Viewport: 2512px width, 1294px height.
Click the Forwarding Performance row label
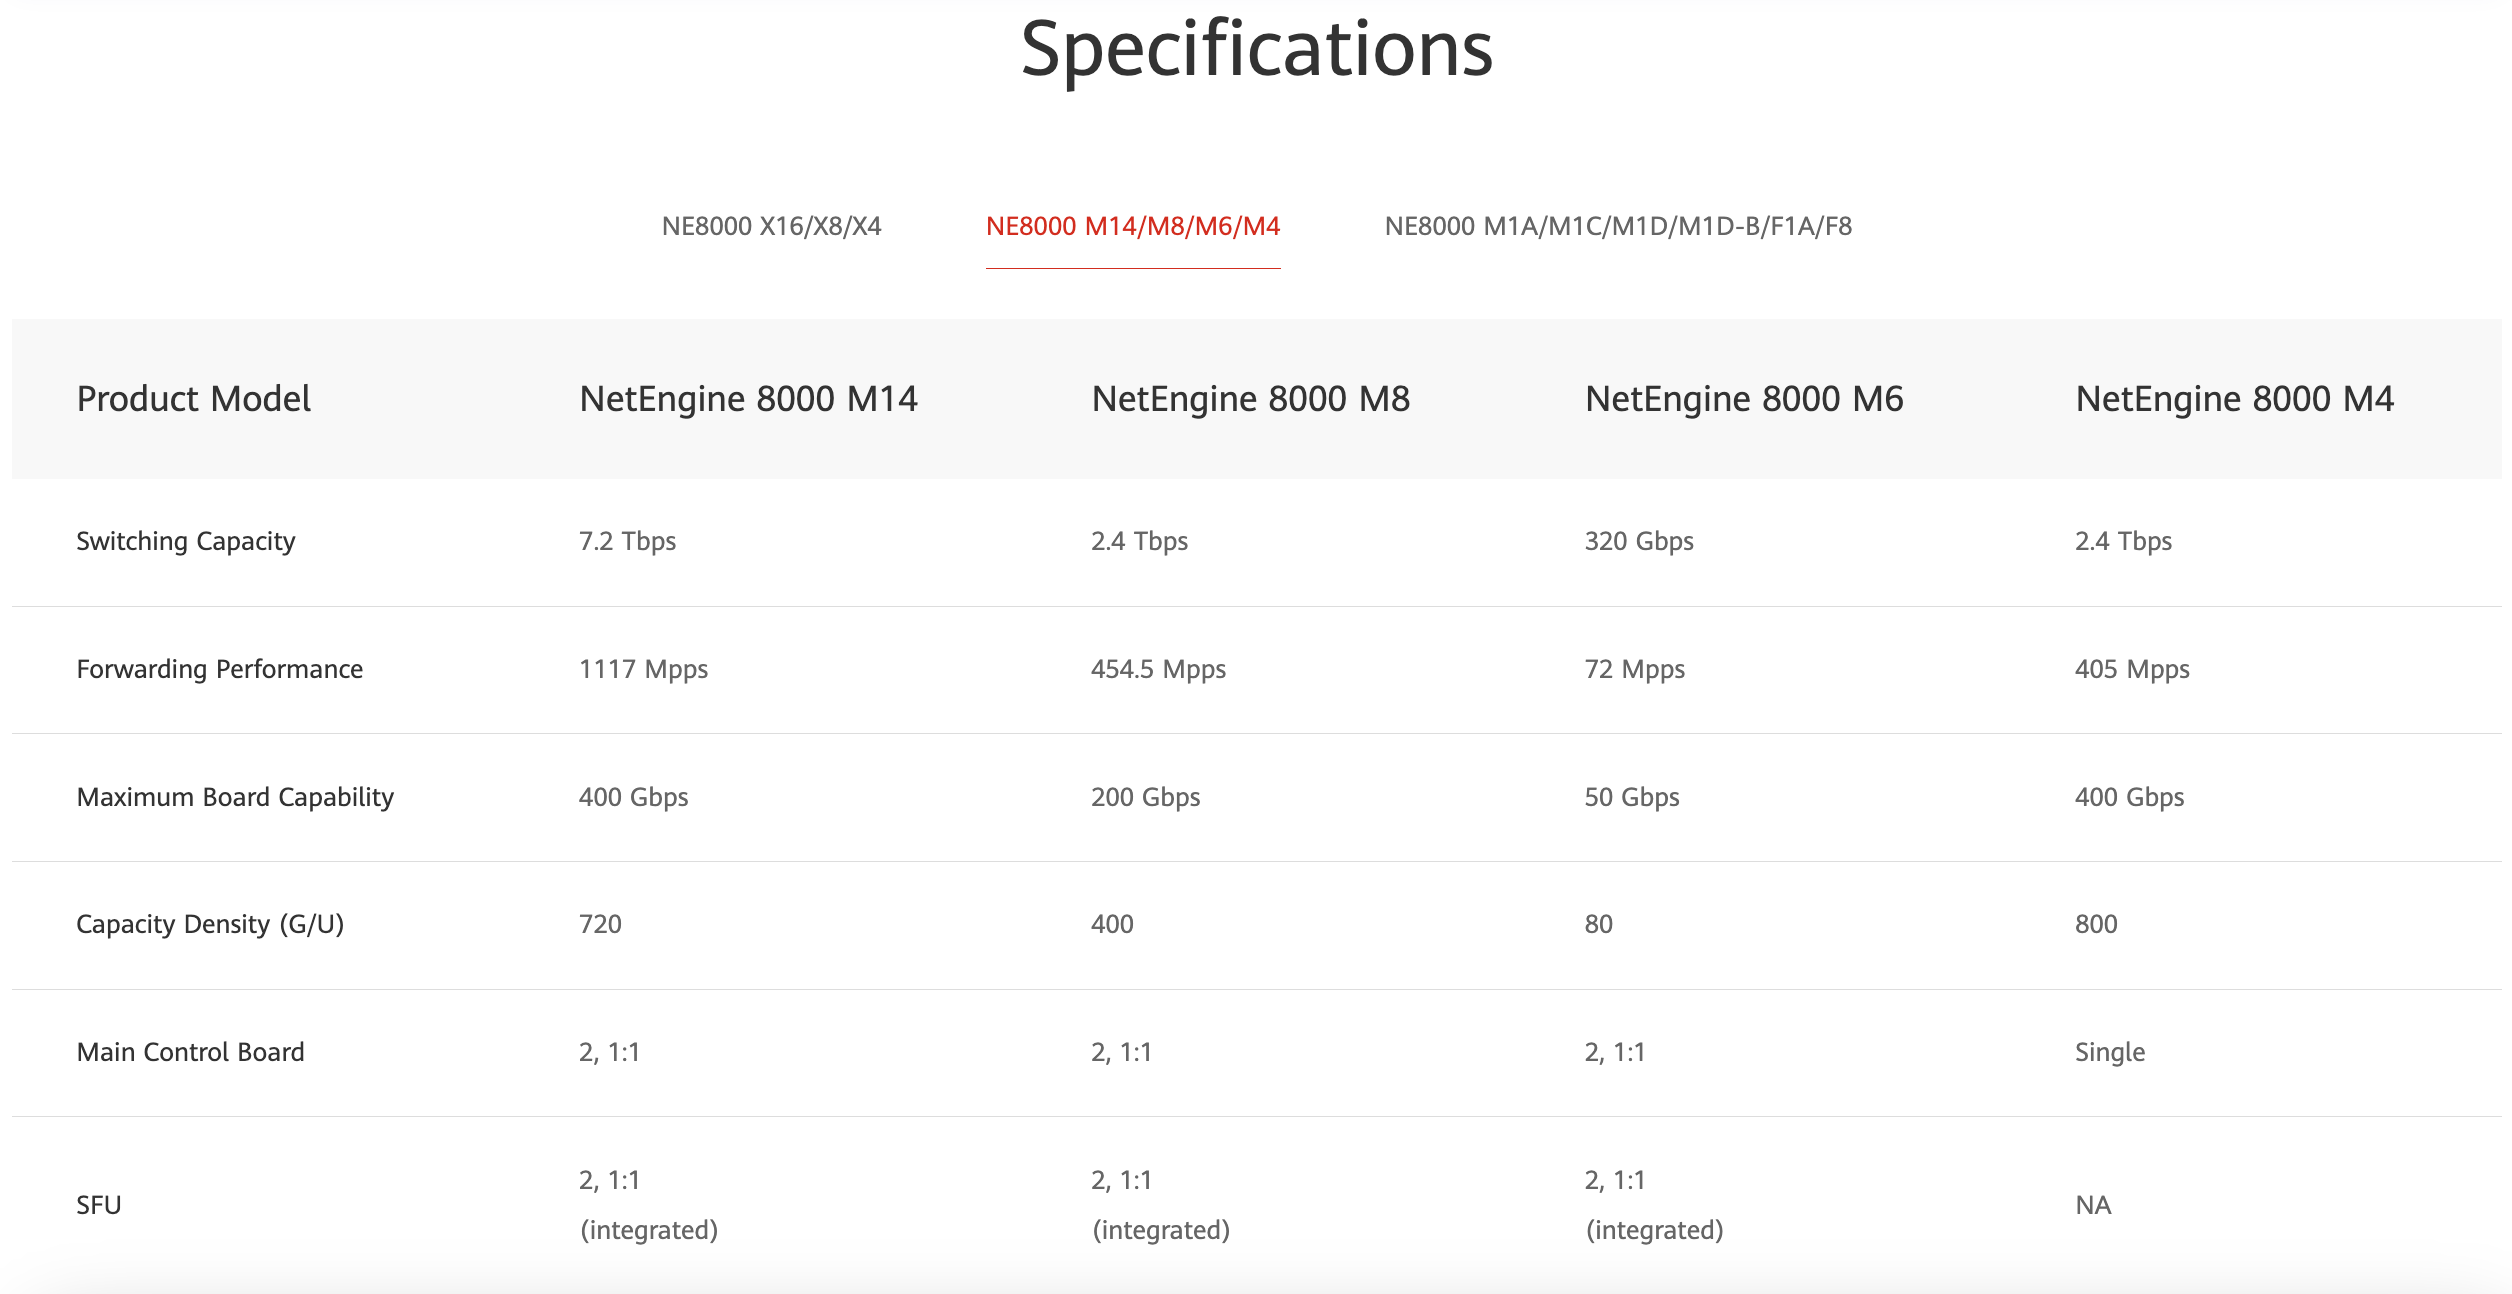tap(220, 669)
